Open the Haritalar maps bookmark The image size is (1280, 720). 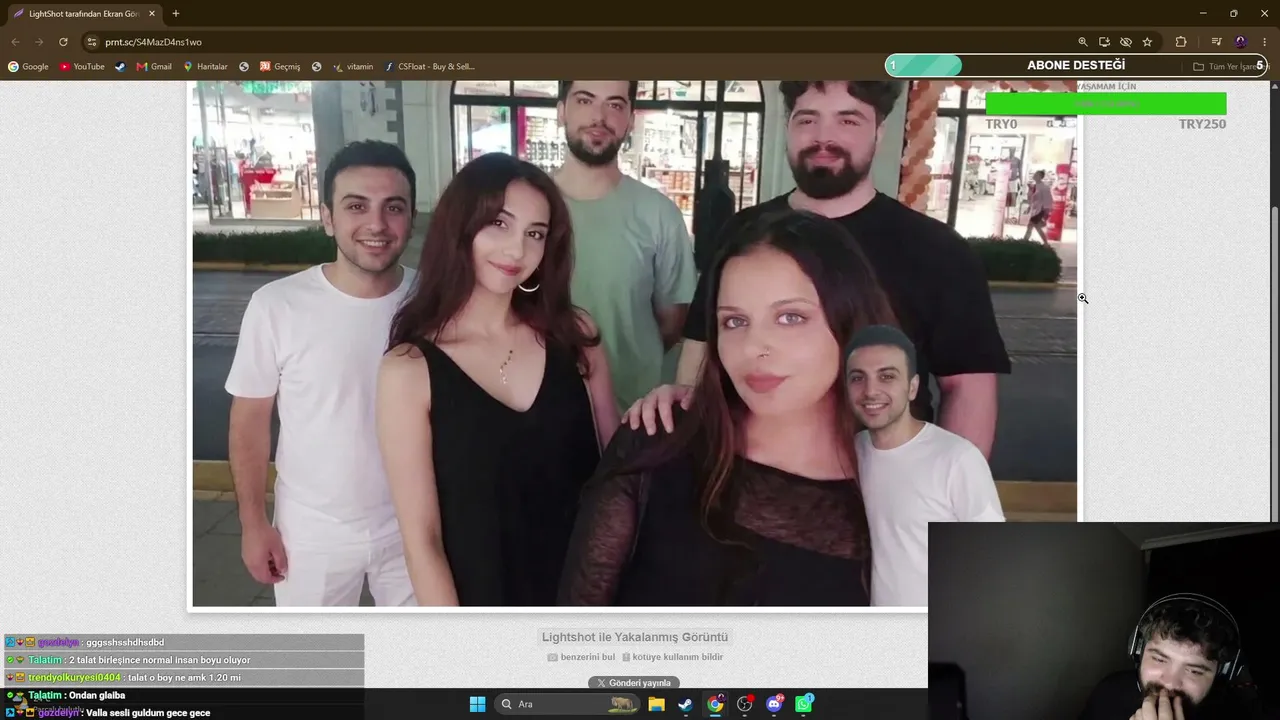coord(205,67)
